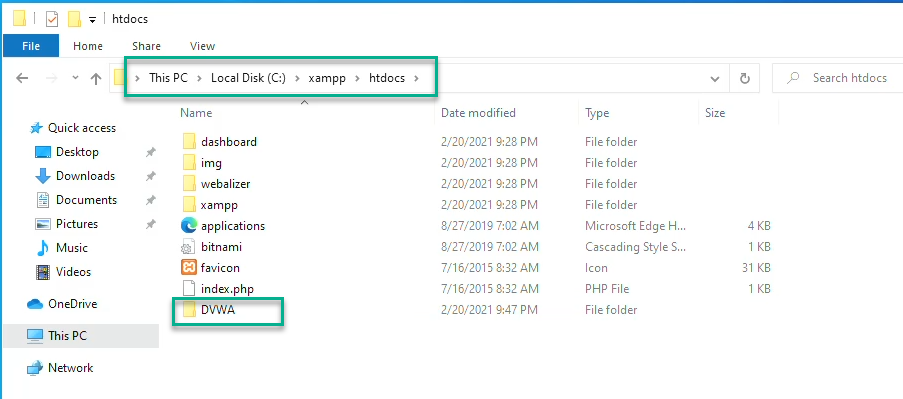Click the Edge icon beside applications
The height and width of the screenshot is (399, 903).
(x=189, y=226)
